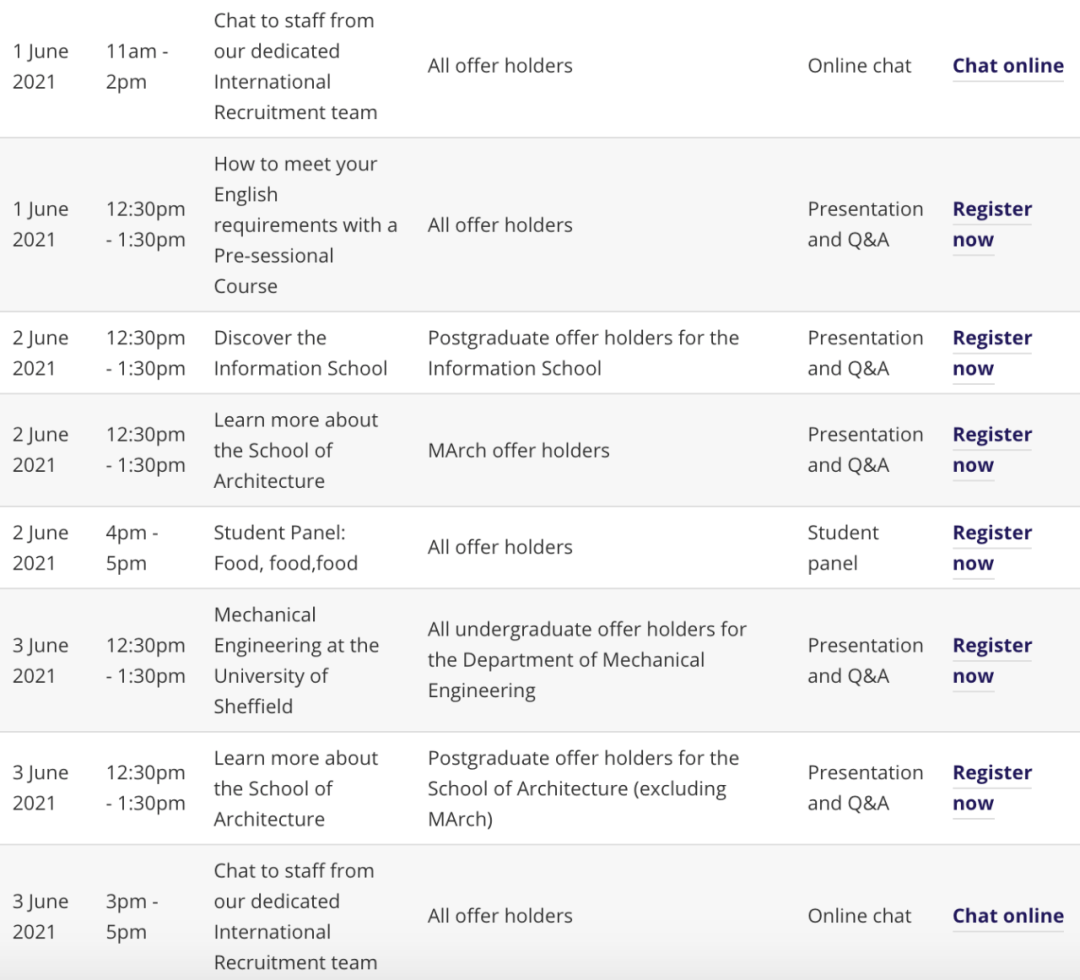
Task: Click the '4pm - 5pm' time cell
Action: coord(132,548)
